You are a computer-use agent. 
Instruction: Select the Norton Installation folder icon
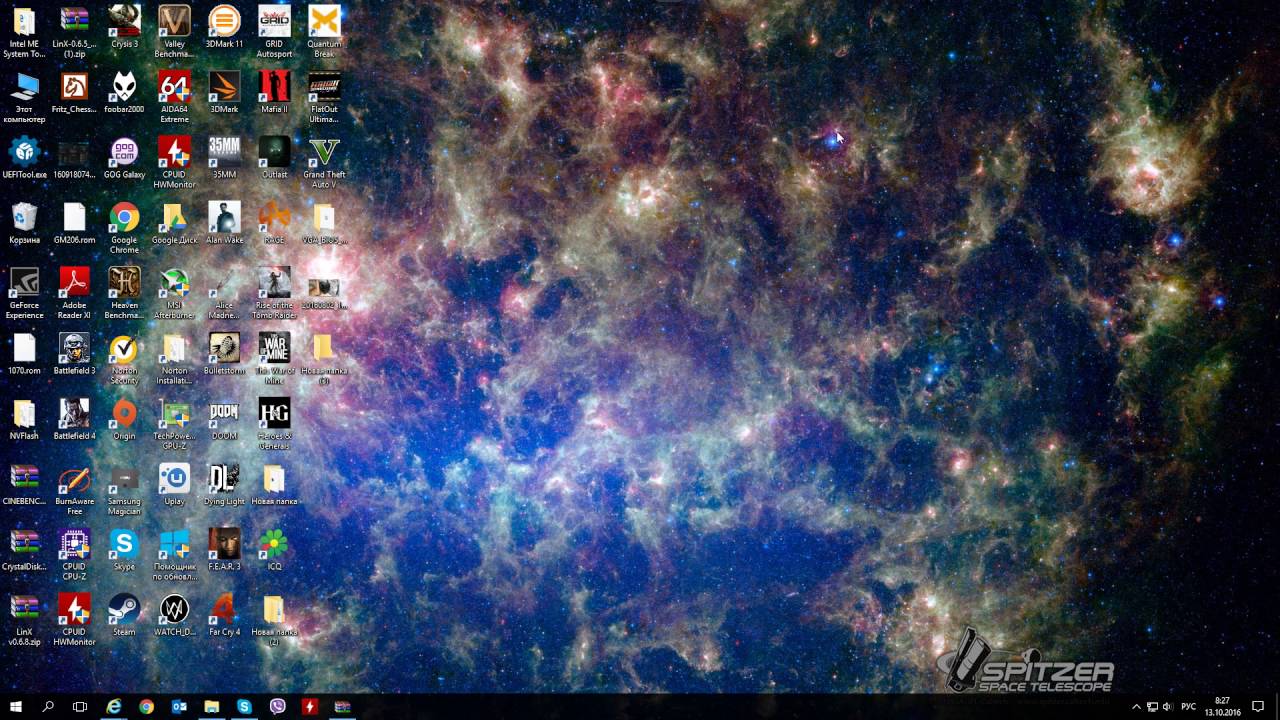[x=174, y=359]
